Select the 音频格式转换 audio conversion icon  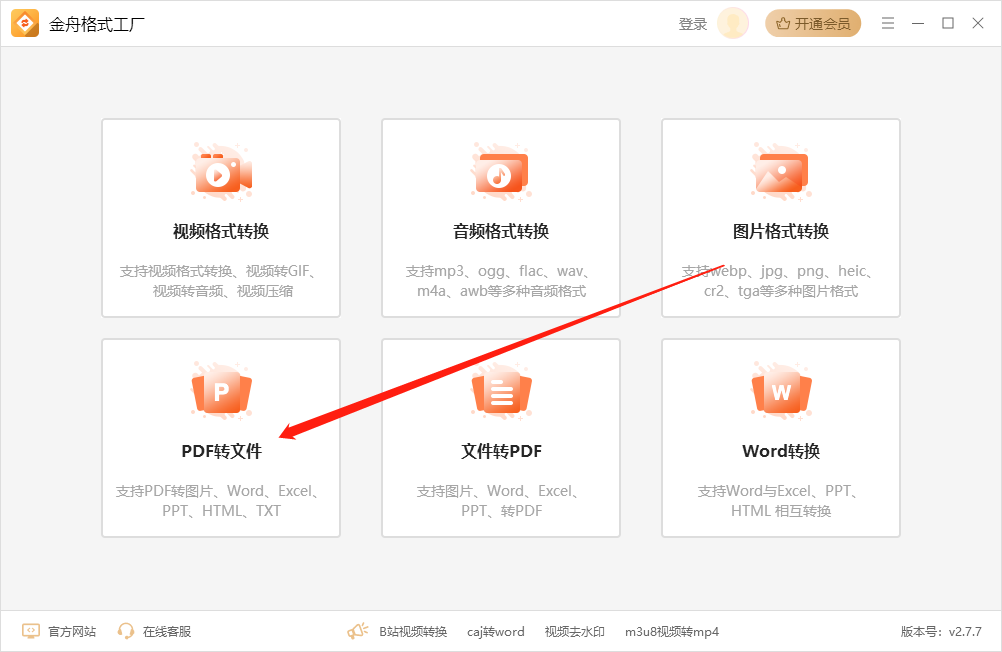500,170
